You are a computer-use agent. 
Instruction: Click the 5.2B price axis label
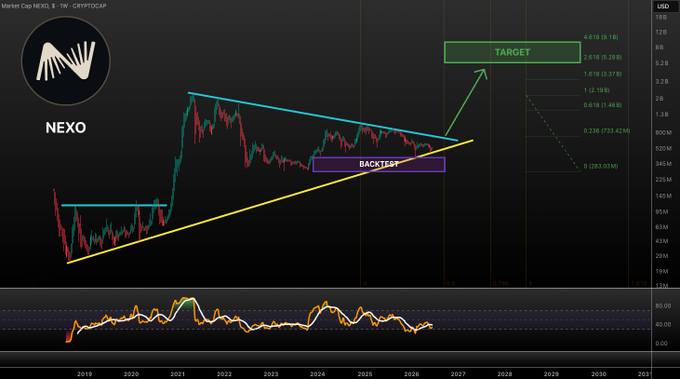click(662, 63)
